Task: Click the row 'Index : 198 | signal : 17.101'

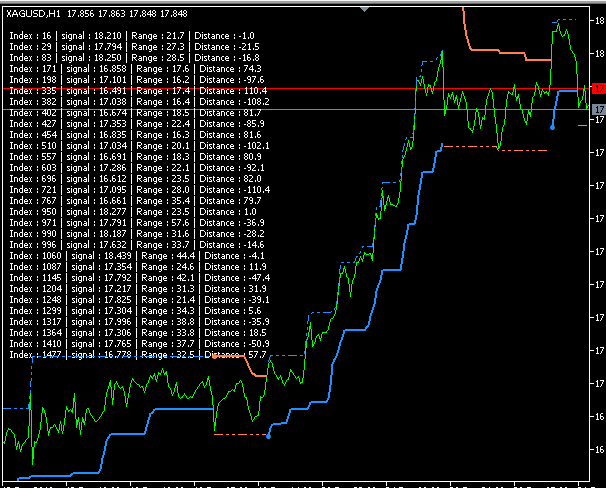Action: click(x=137, y=80)
